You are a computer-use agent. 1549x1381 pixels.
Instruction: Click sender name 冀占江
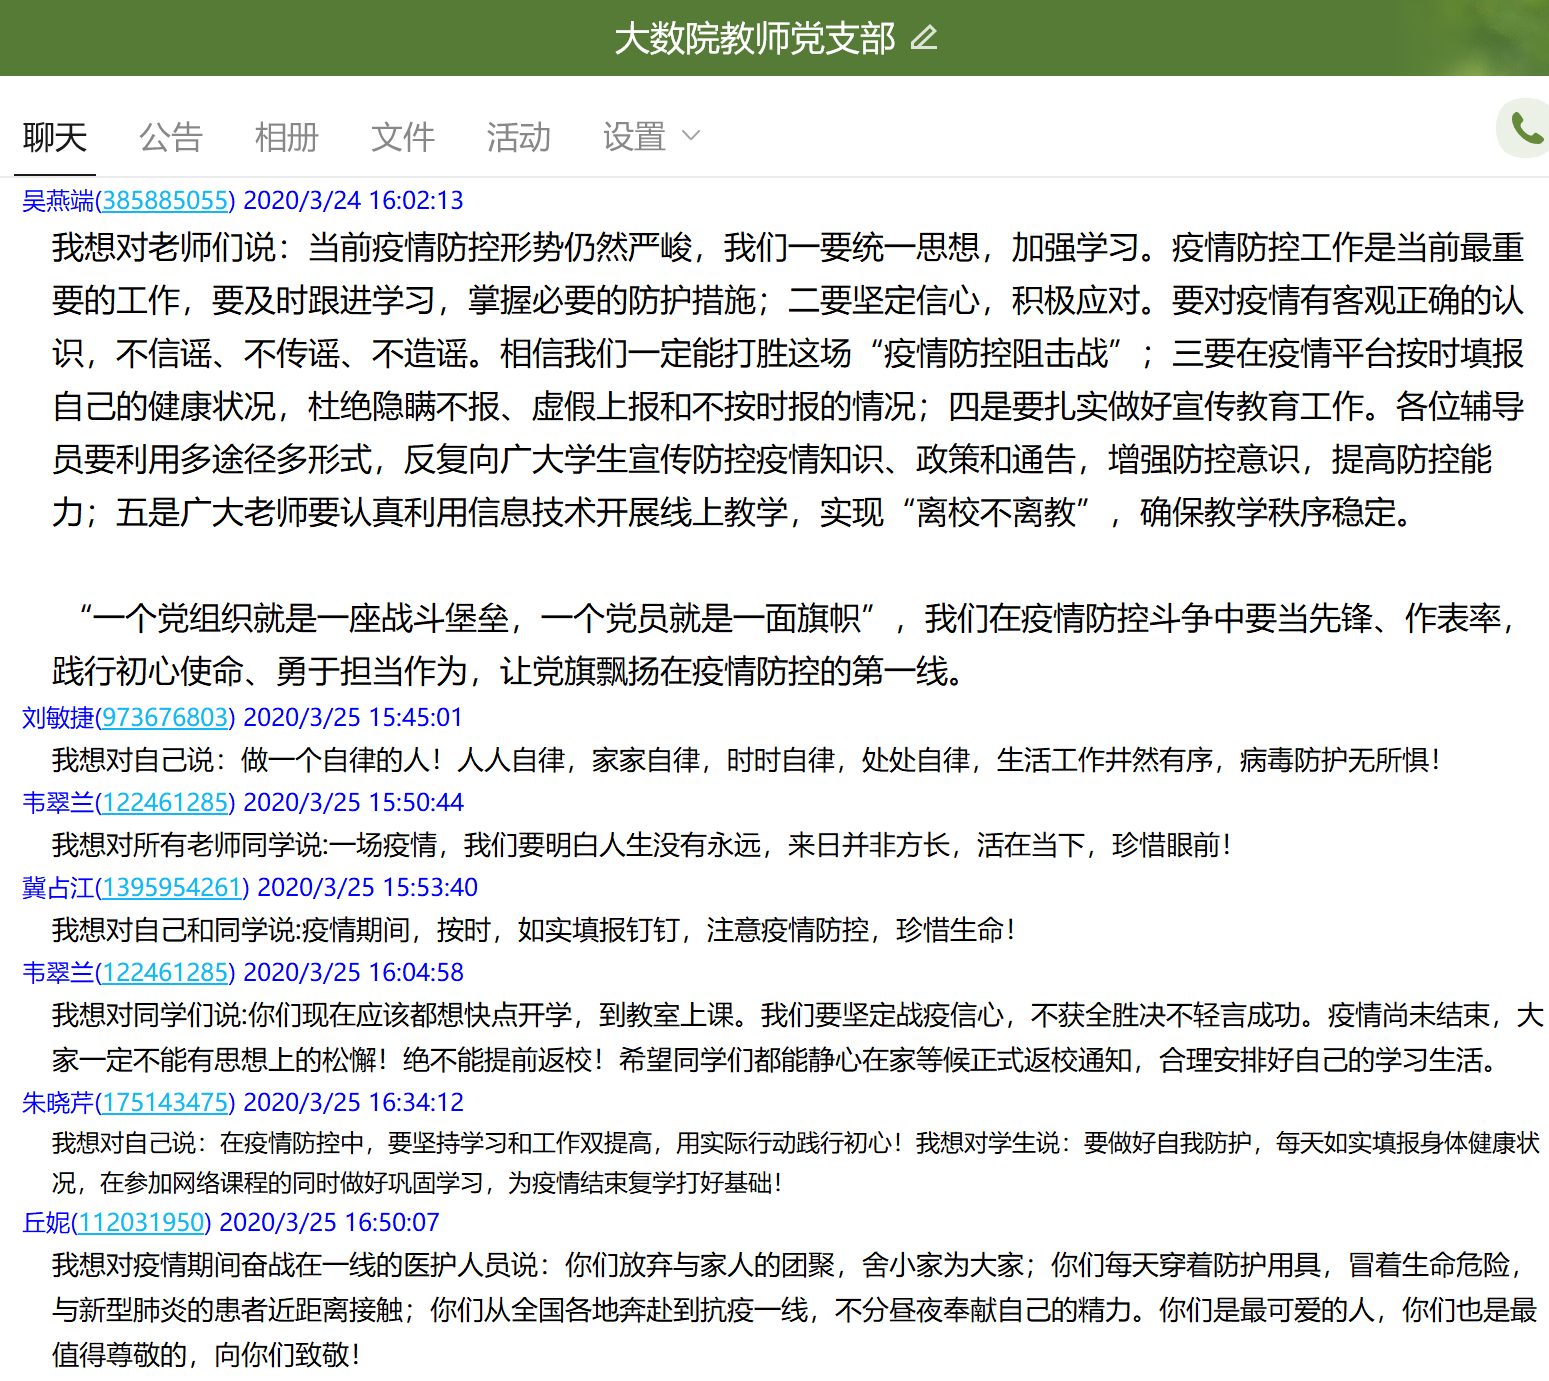(x=58, y=887)
